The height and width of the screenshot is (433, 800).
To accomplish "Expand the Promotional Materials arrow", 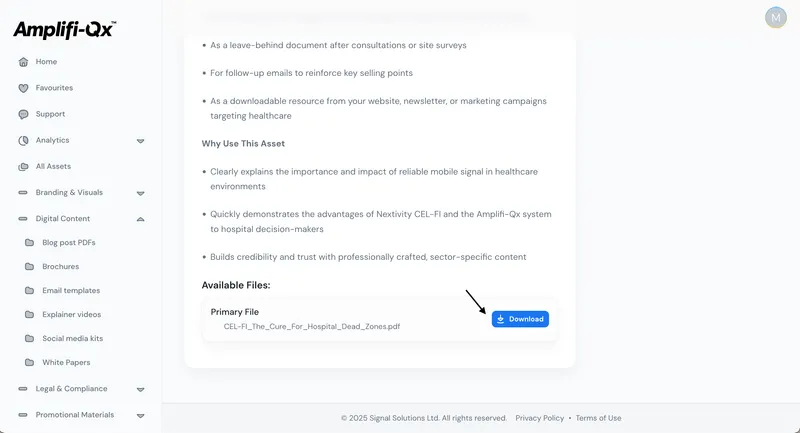I will (141, 415).
